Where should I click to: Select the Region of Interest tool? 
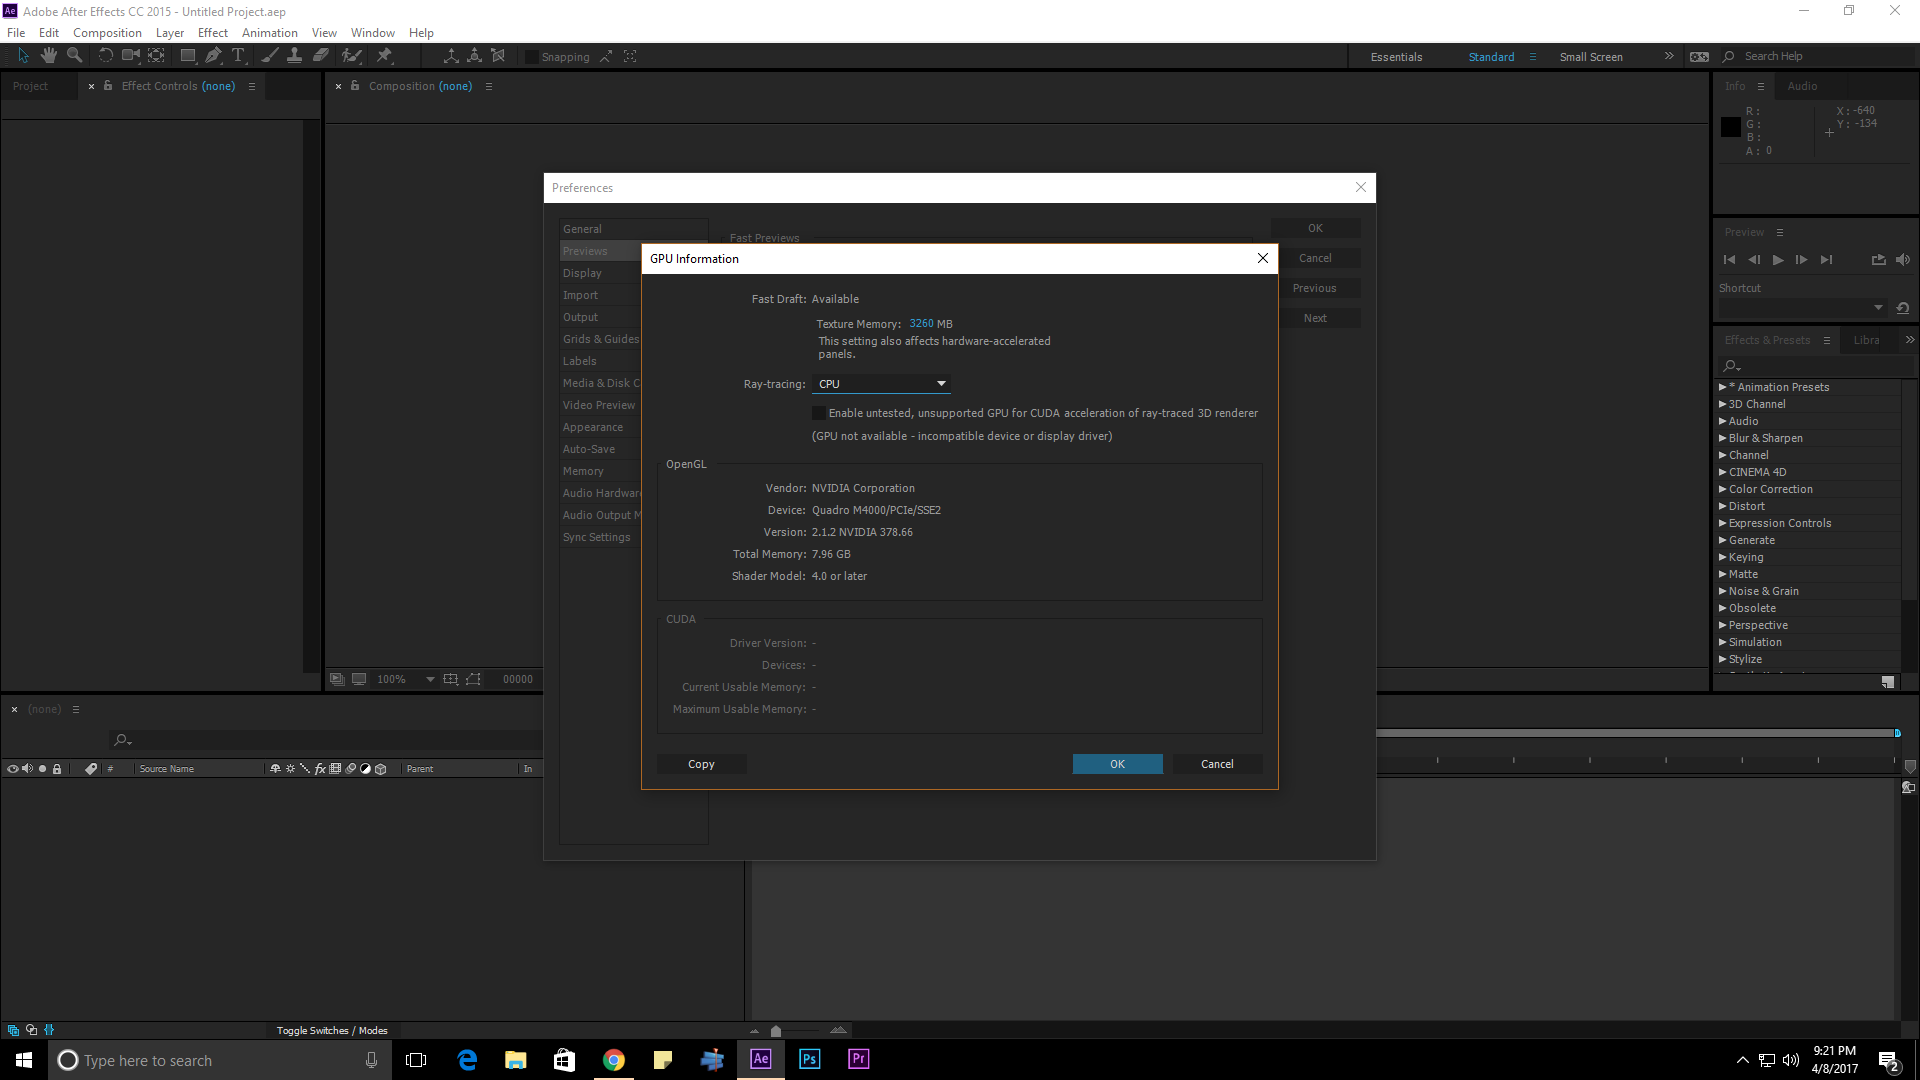point(473,679)
